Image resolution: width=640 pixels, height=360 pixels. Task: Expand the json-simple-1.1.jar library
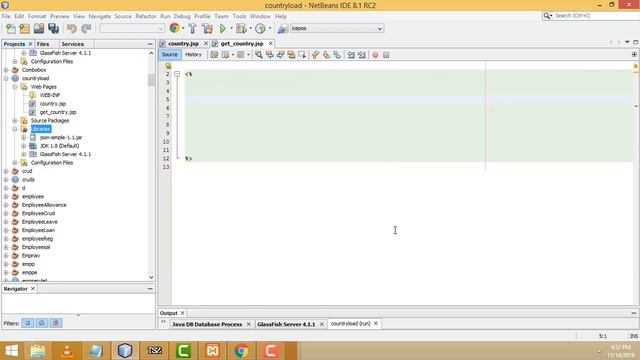[x=24, y=138]
